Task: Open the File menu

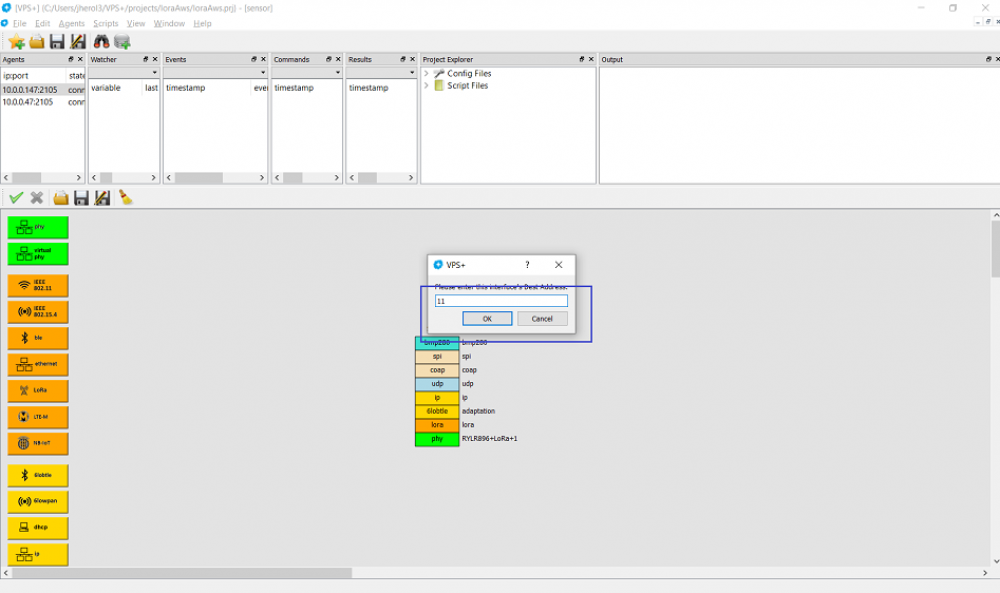Action: (x=20, y=24)
